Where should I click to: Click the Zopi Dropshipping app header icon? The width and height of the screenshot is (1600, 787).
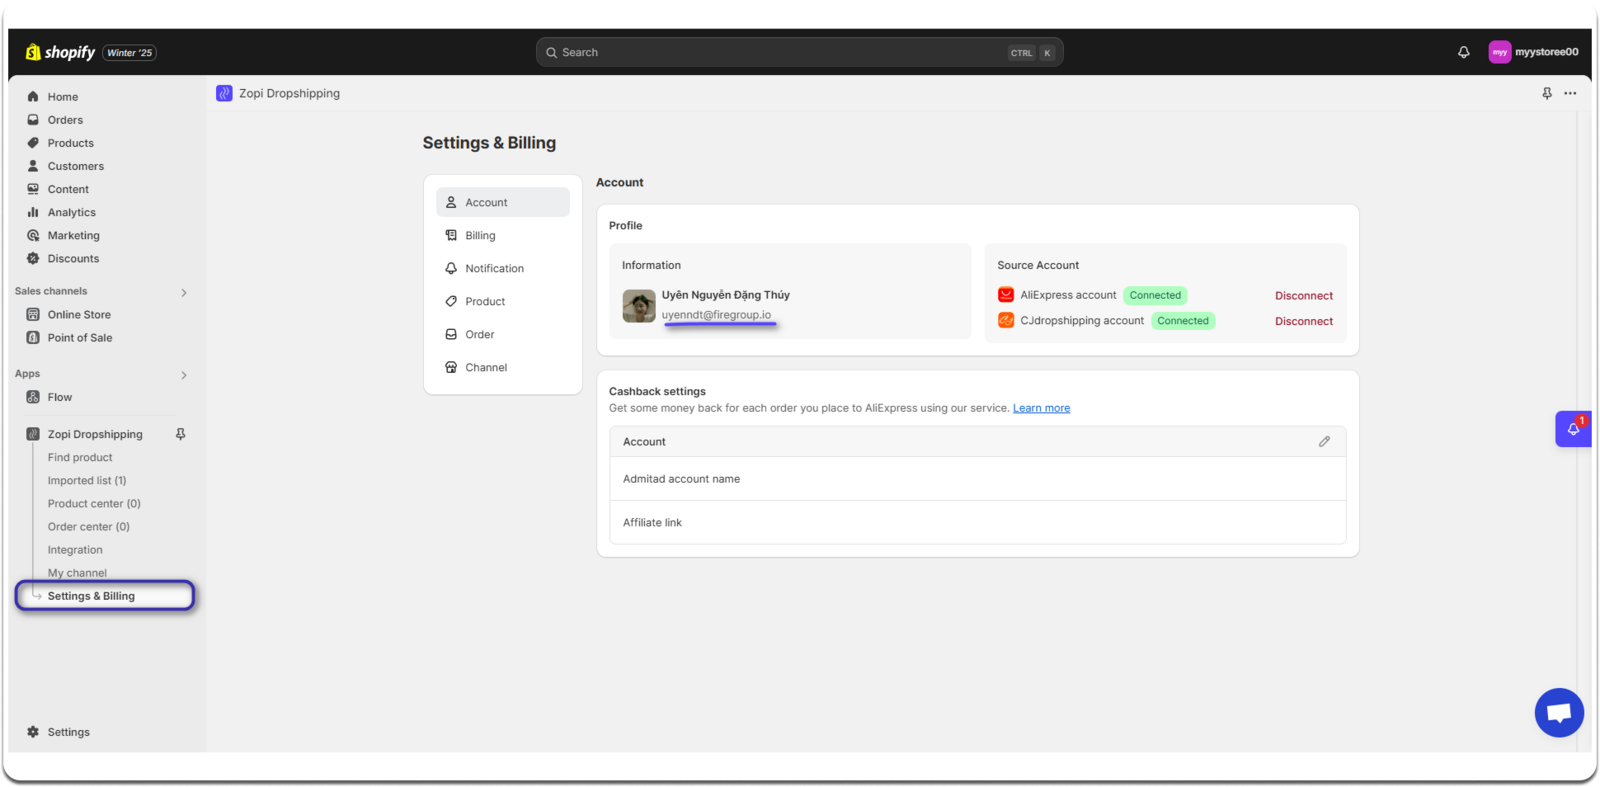click(224, 93)
